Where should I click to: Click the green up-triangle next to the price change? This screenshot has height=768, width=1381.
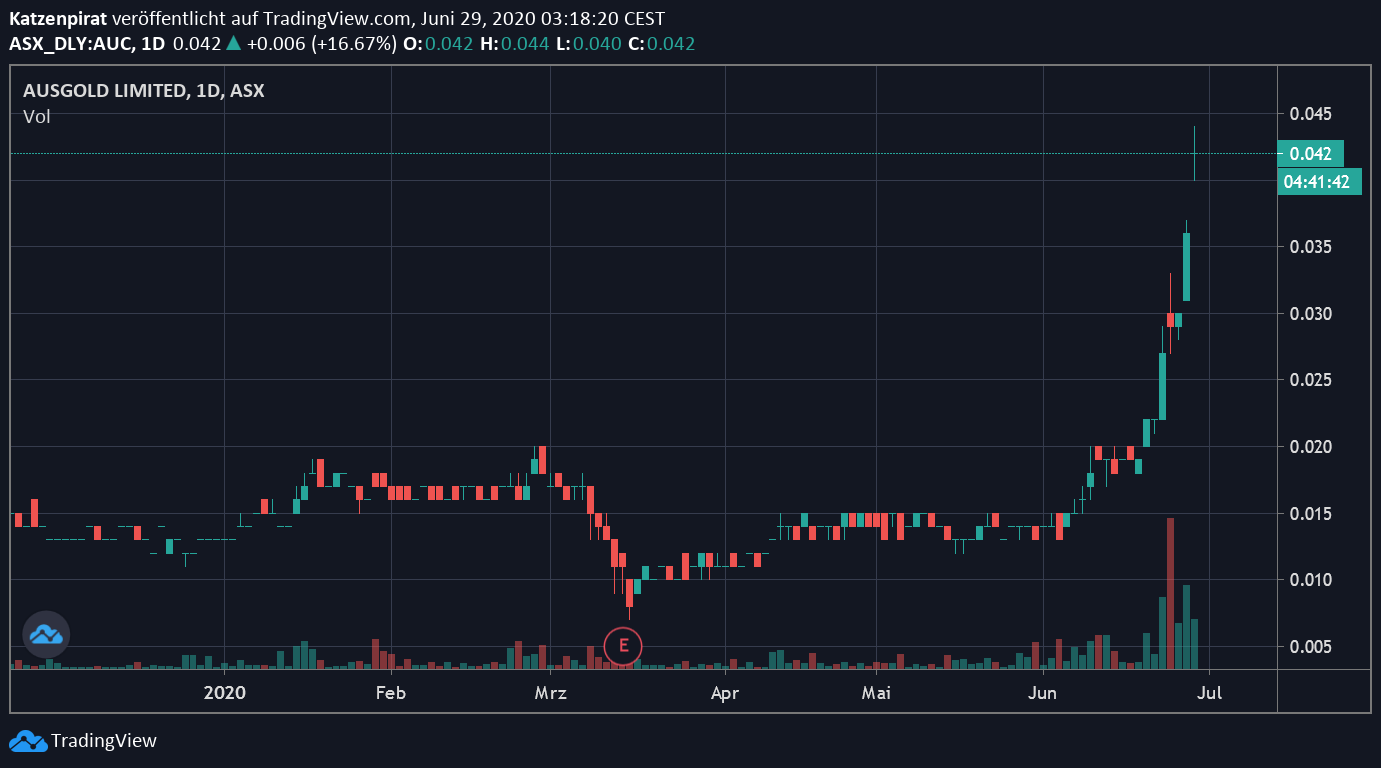(233, 43)
